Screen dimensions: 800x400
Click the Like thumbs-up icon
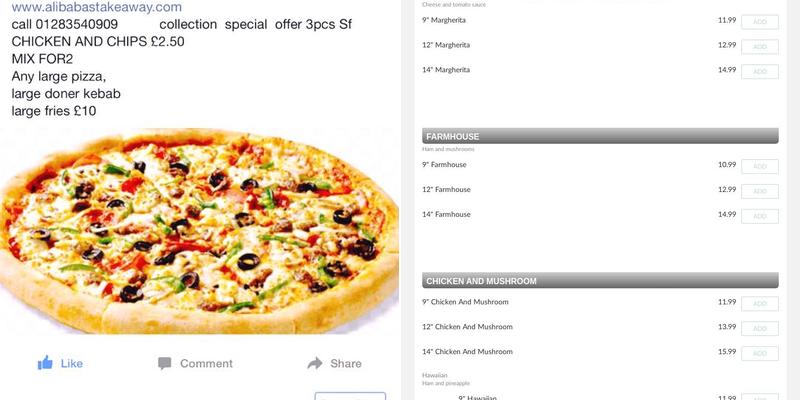(x=45, y=363)
